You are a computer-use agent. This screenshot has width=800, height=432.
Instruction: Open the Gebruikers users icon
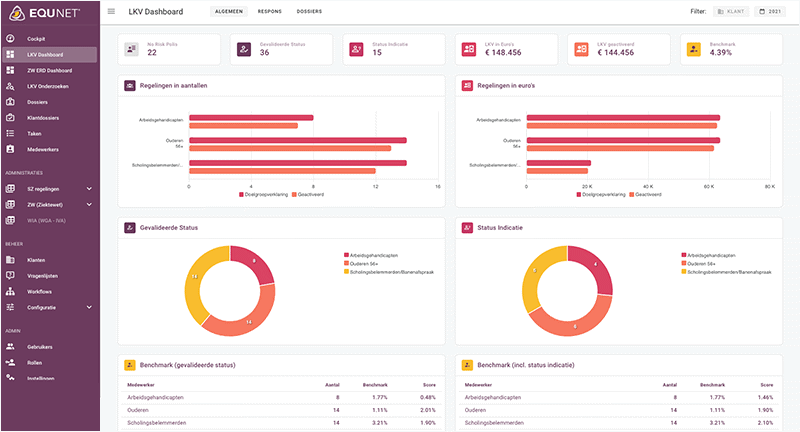click(10, 347)
